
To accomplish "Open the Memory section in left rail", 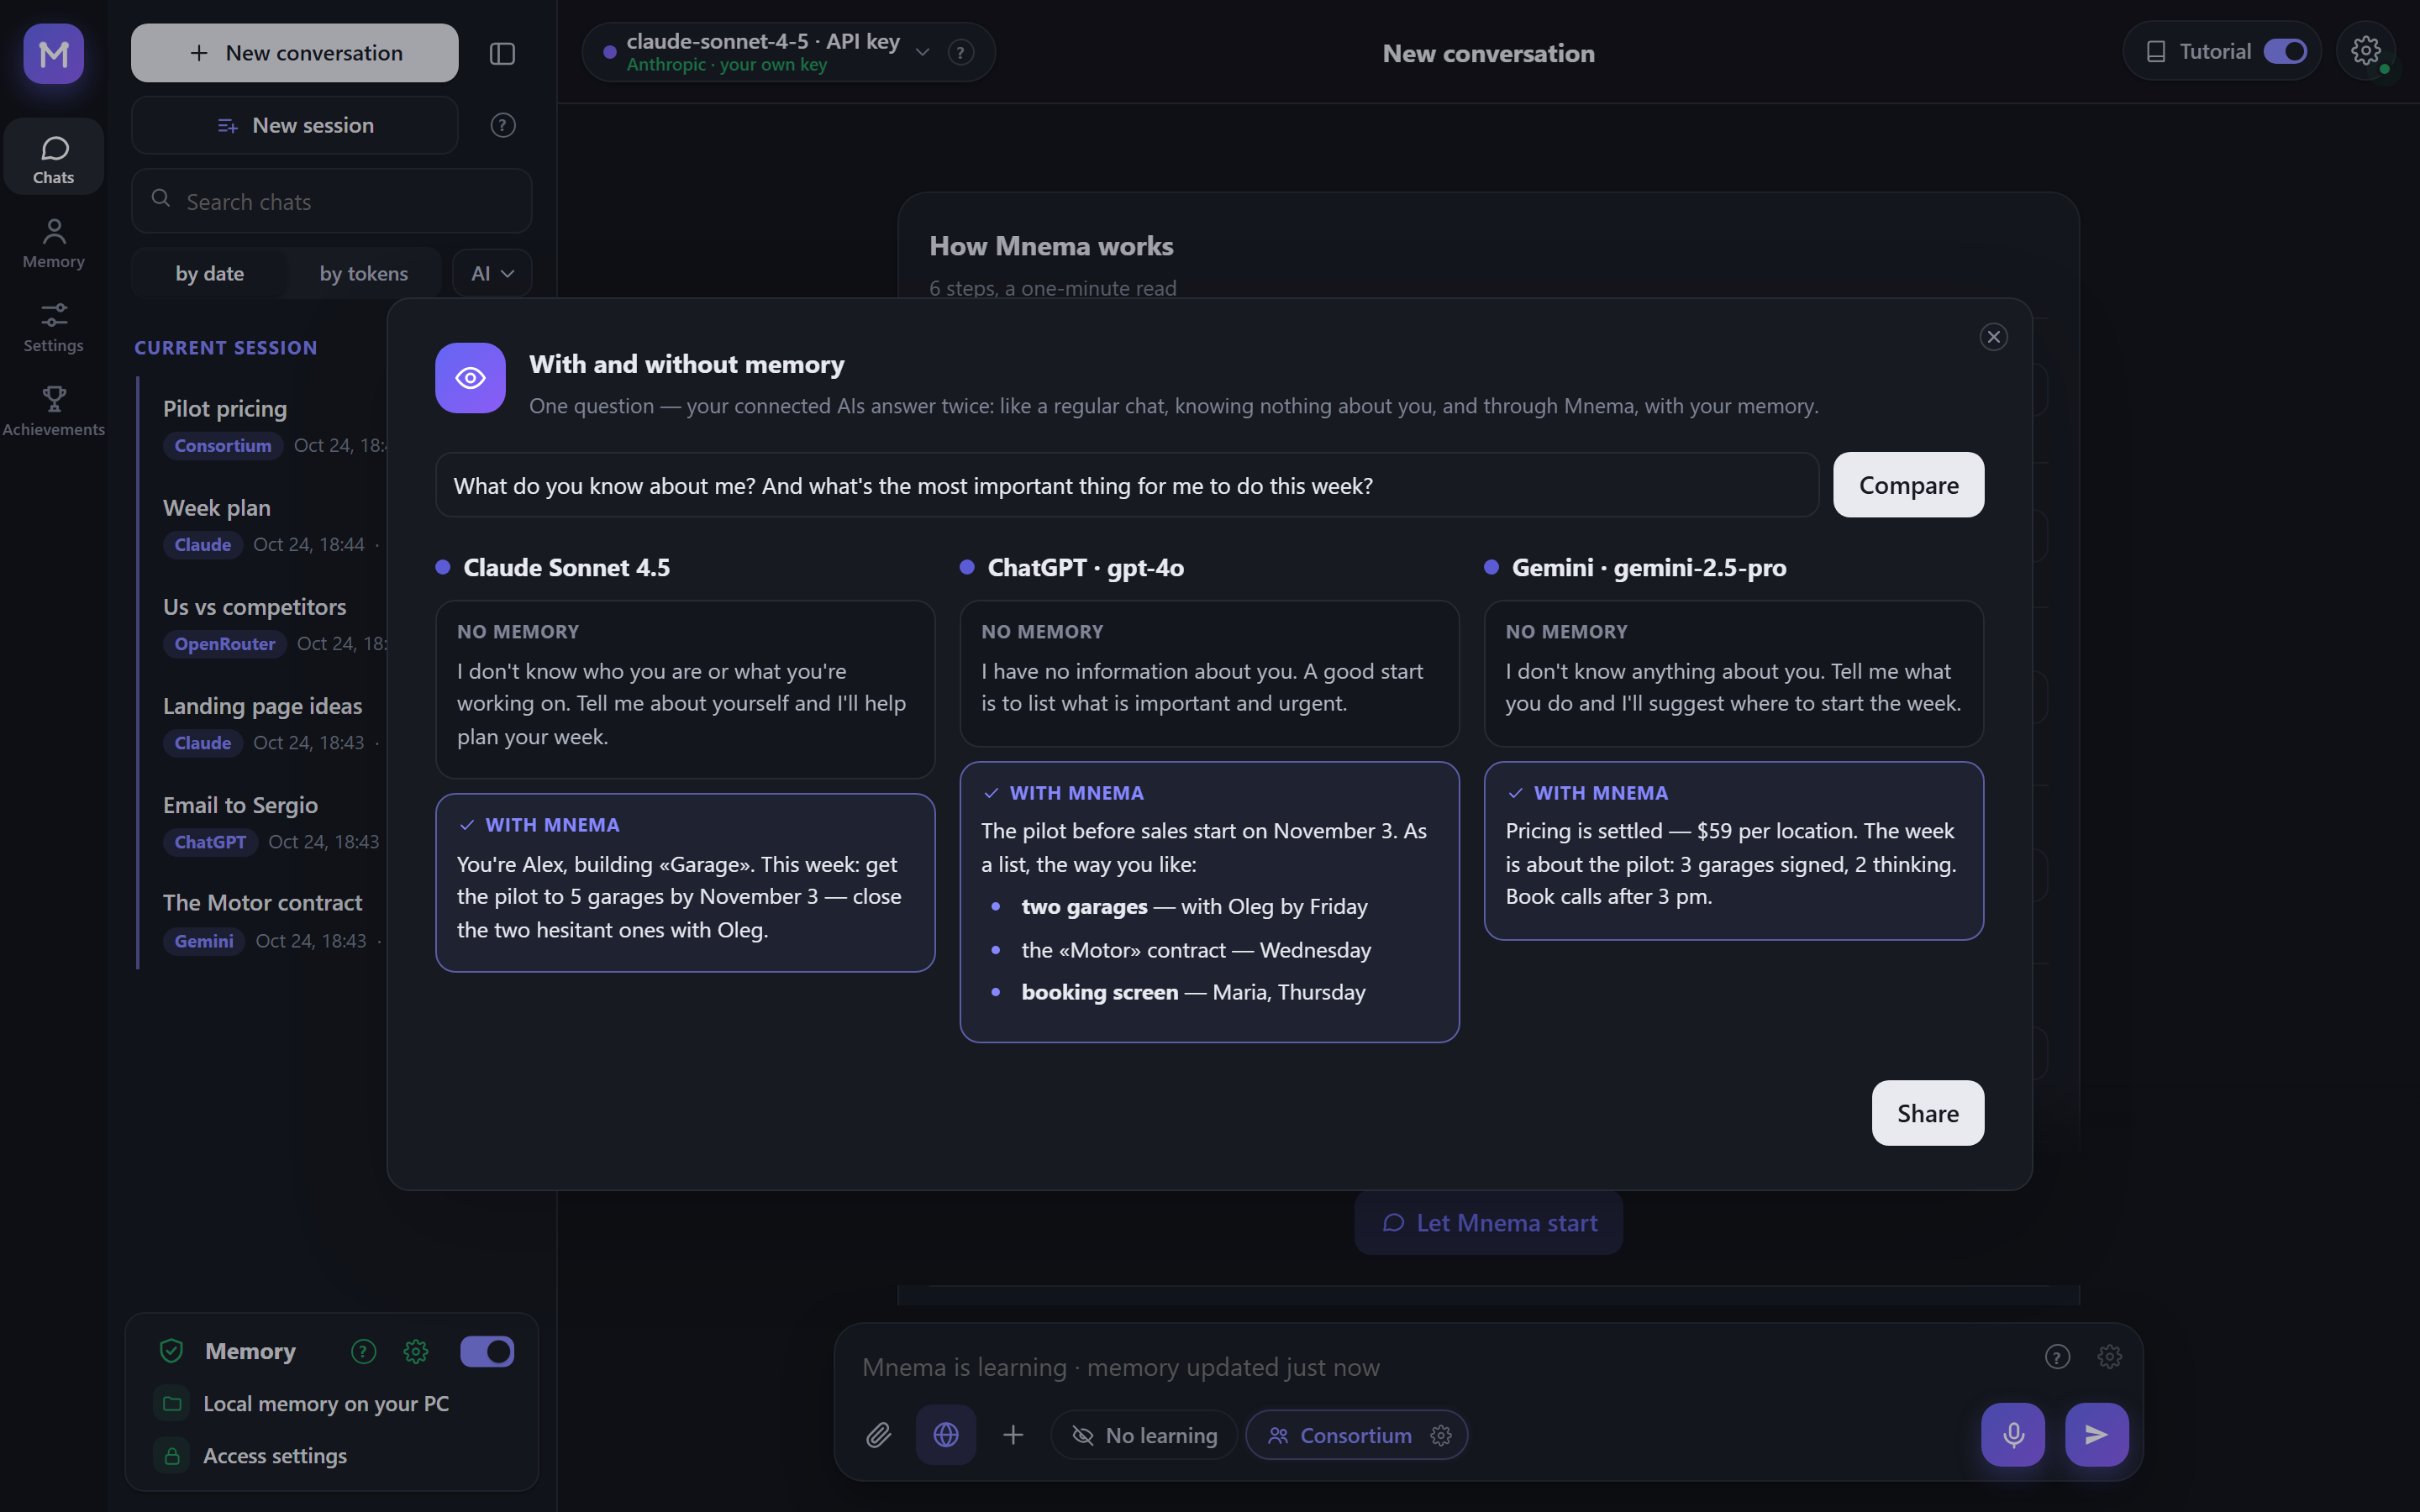I will click(54, 244).
